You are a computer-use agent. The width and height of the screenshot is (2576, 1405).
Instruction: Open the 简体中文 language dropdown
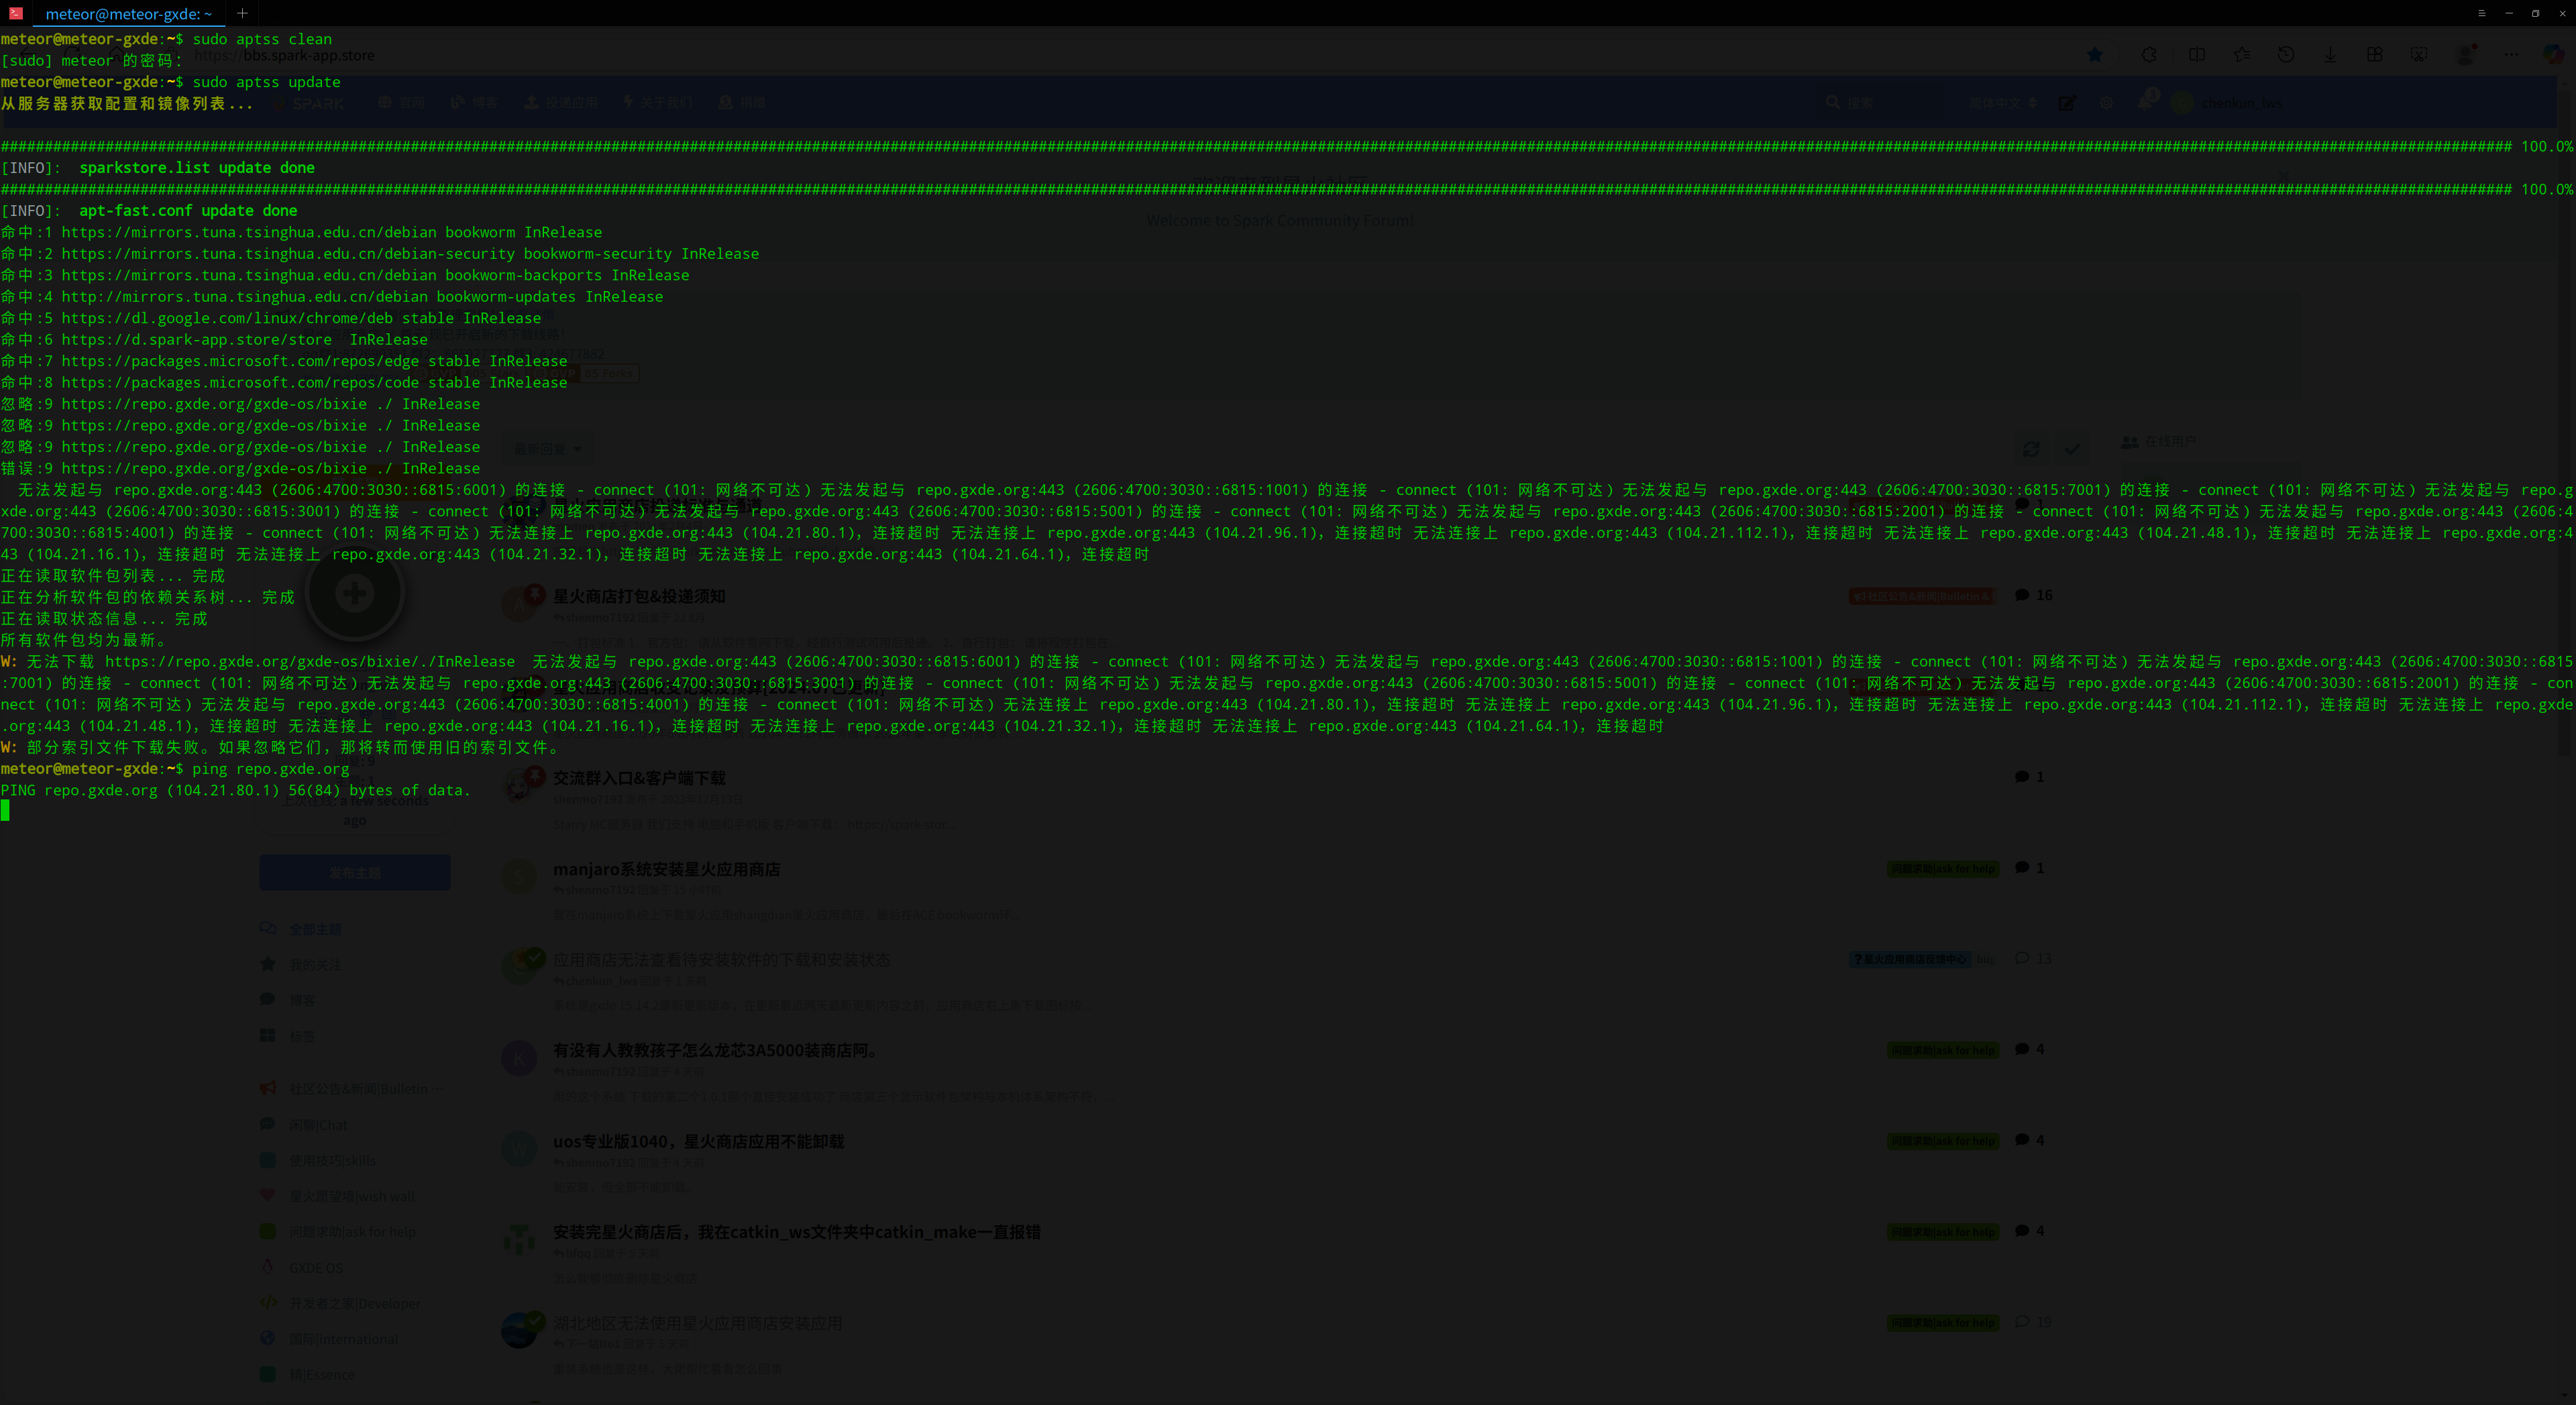pyautogui.click(x=2003, y=103)
